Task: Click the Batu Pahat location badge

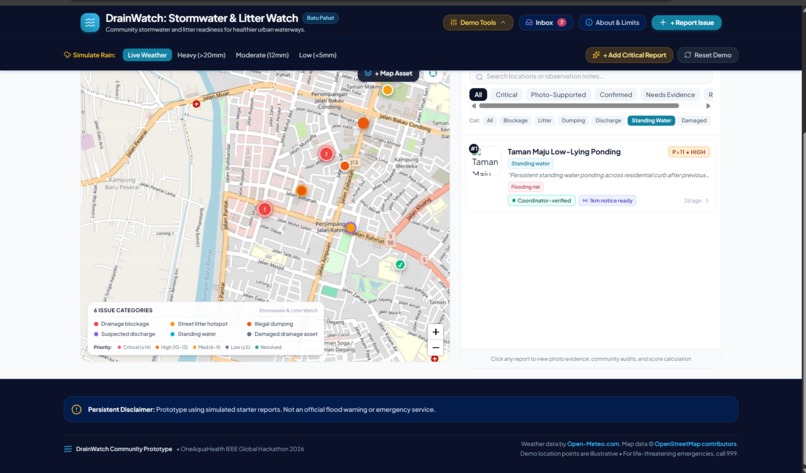Action: coord(320,18)
